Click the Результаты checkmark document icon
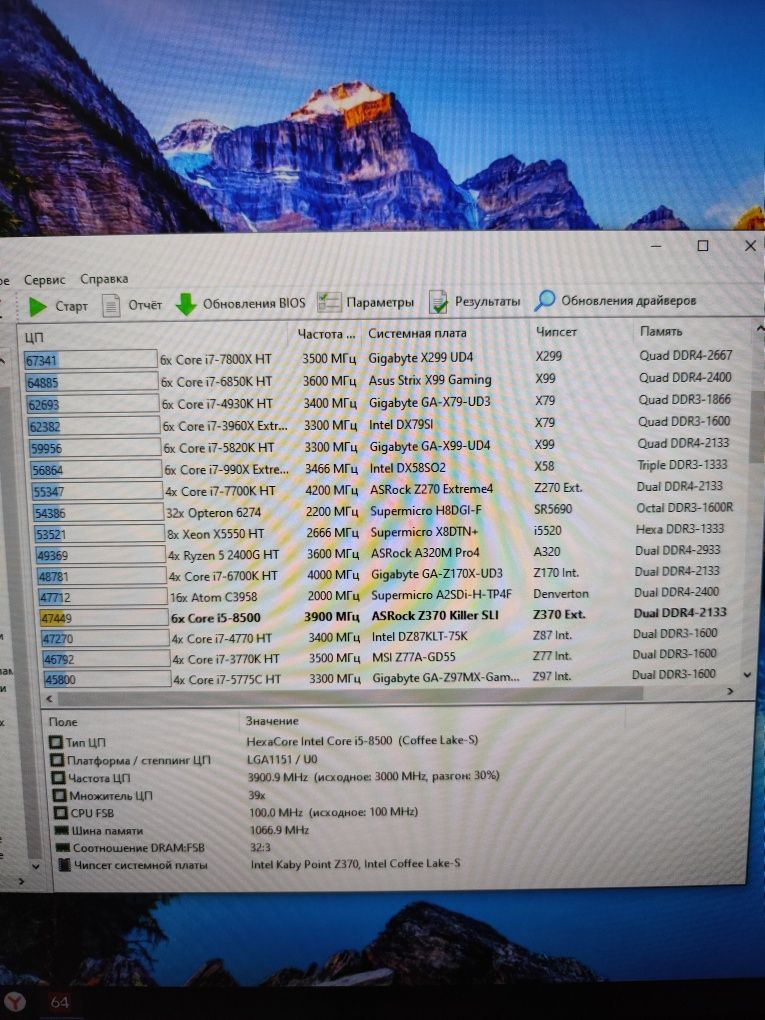765x1020 pixels. click(438, 302)
